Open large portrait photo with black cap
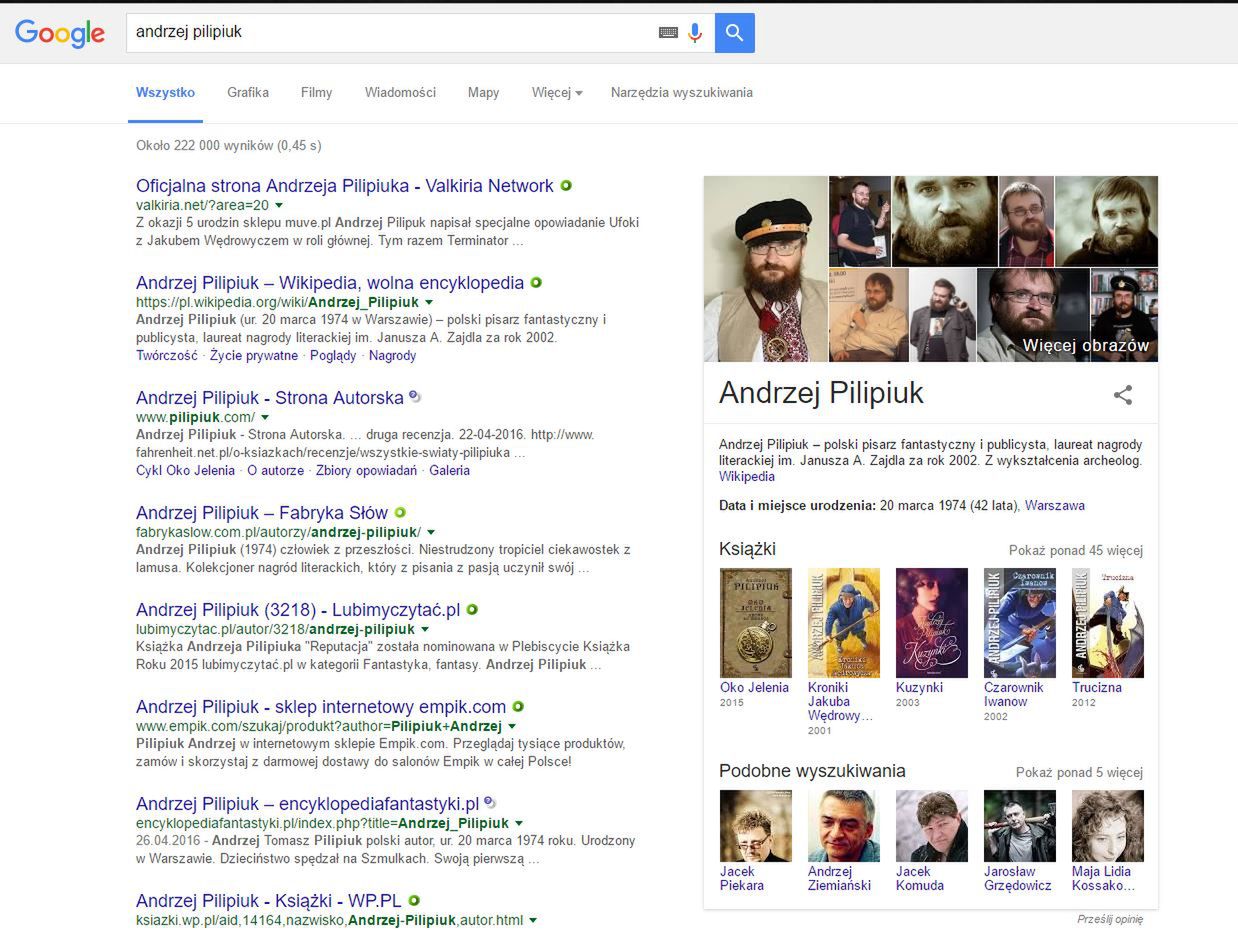The image size is (1238, 930). 766,269
